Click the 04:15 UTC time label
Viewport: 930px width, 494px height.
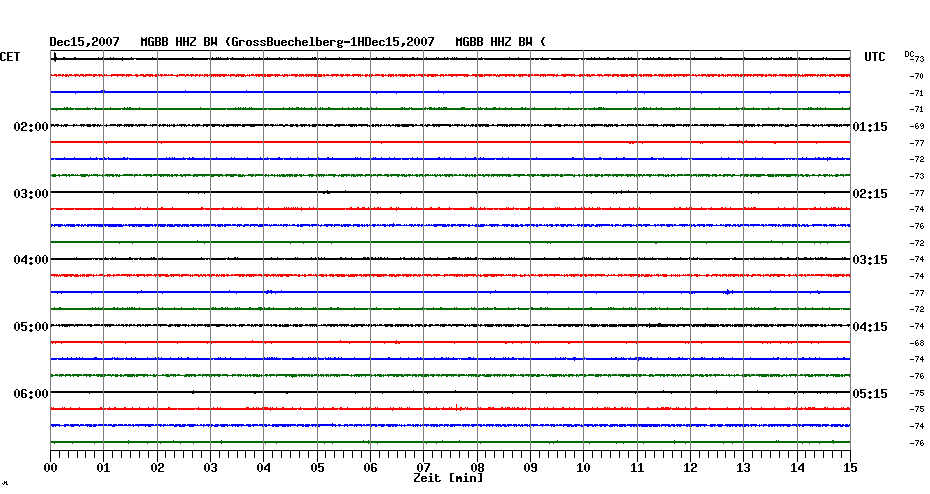[x=870, y=327]
